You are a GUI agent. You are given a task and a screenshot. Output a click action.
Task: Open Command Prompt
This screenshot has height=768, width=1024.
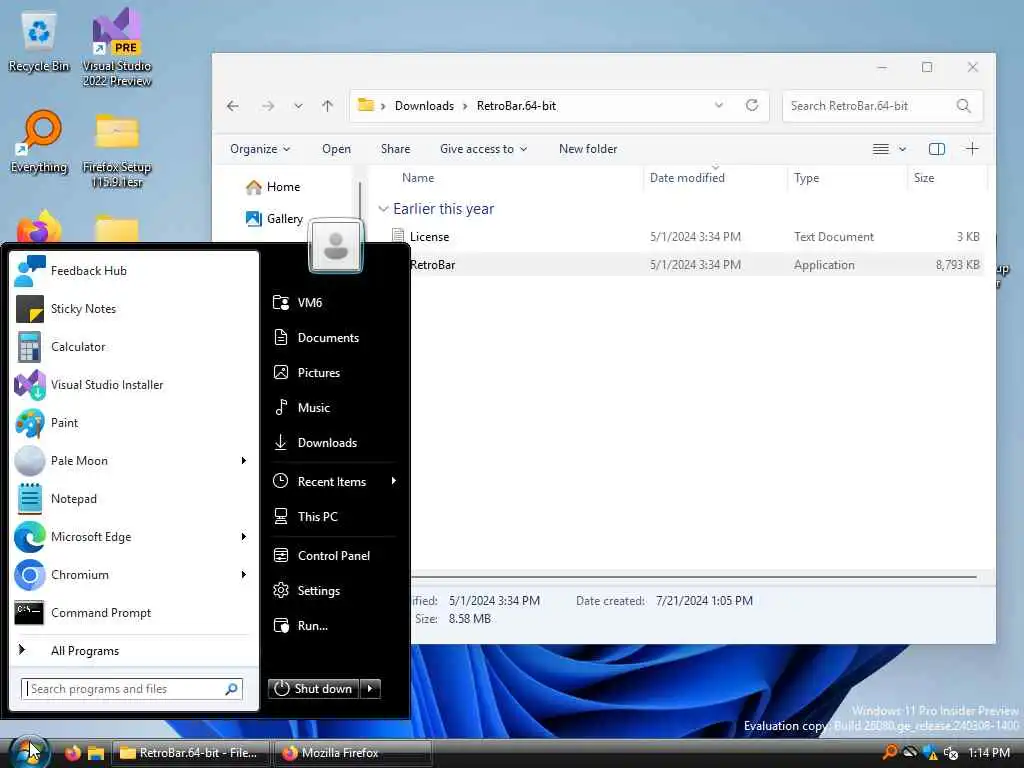click(134, 613)
